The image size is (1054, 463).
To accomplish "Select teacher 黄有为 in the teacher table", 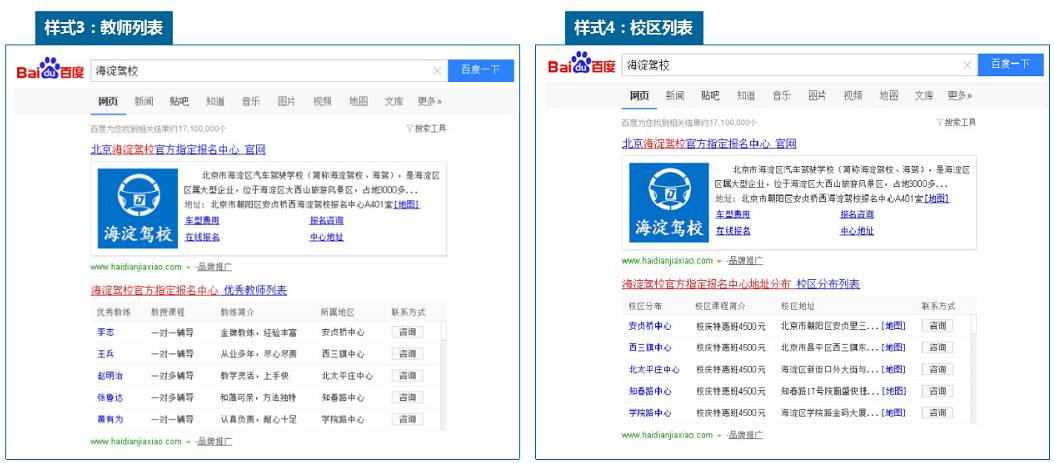I will [x=110, y=419].
